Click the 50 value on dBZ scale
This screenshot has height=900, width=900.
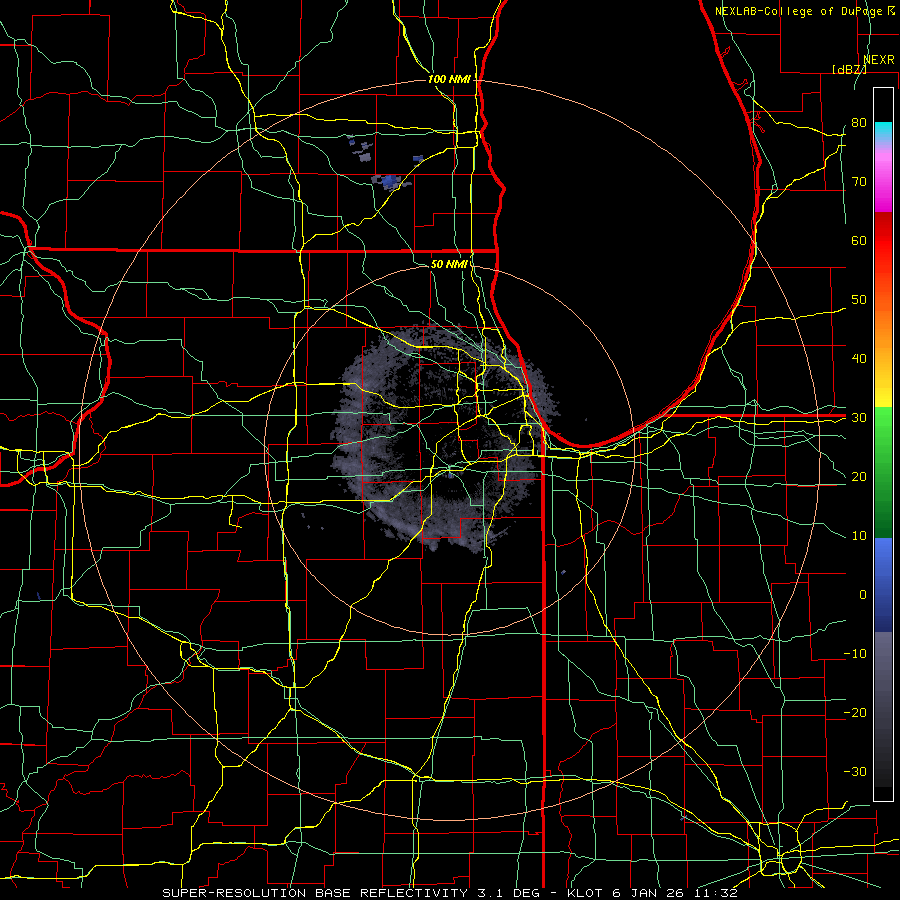[859, 300]
